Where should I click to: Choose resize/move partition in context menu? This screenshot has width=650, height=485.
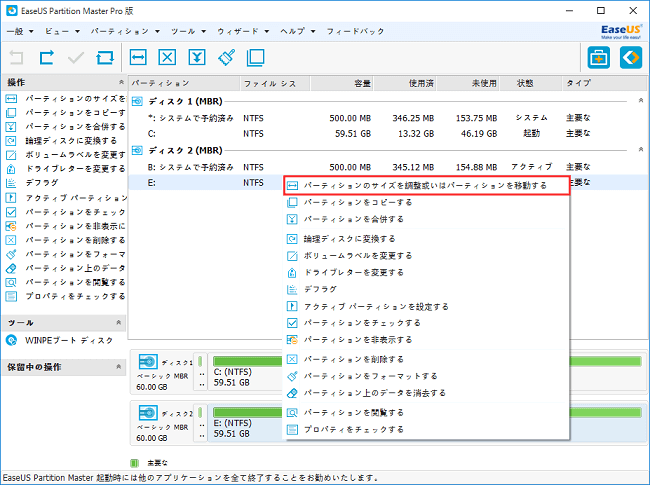(427, 186)
